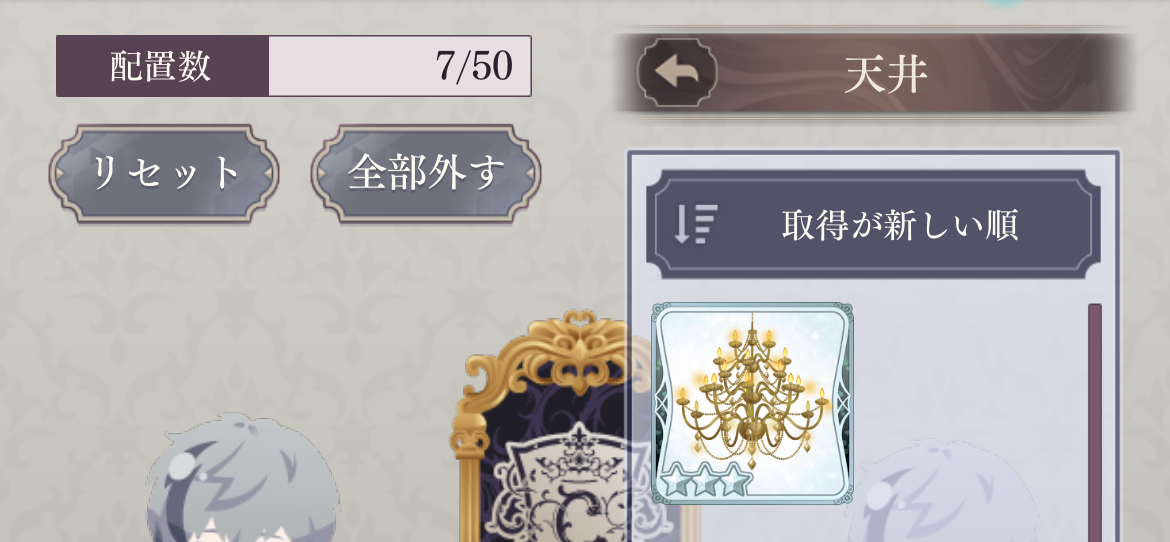
Task: Select the golden chandelier item card
Action: pyautogui.click(x=752, y=403)
